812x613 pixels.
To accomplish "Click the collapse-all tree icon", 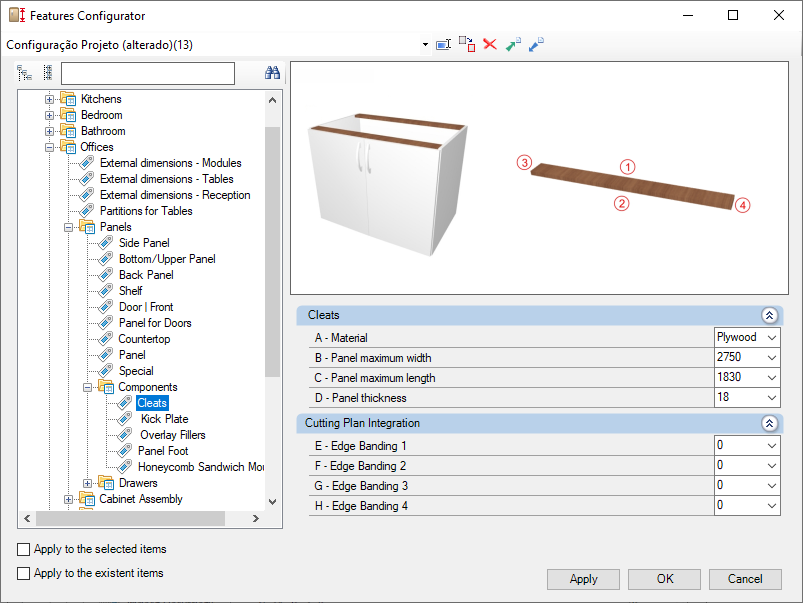I will 48,73.
